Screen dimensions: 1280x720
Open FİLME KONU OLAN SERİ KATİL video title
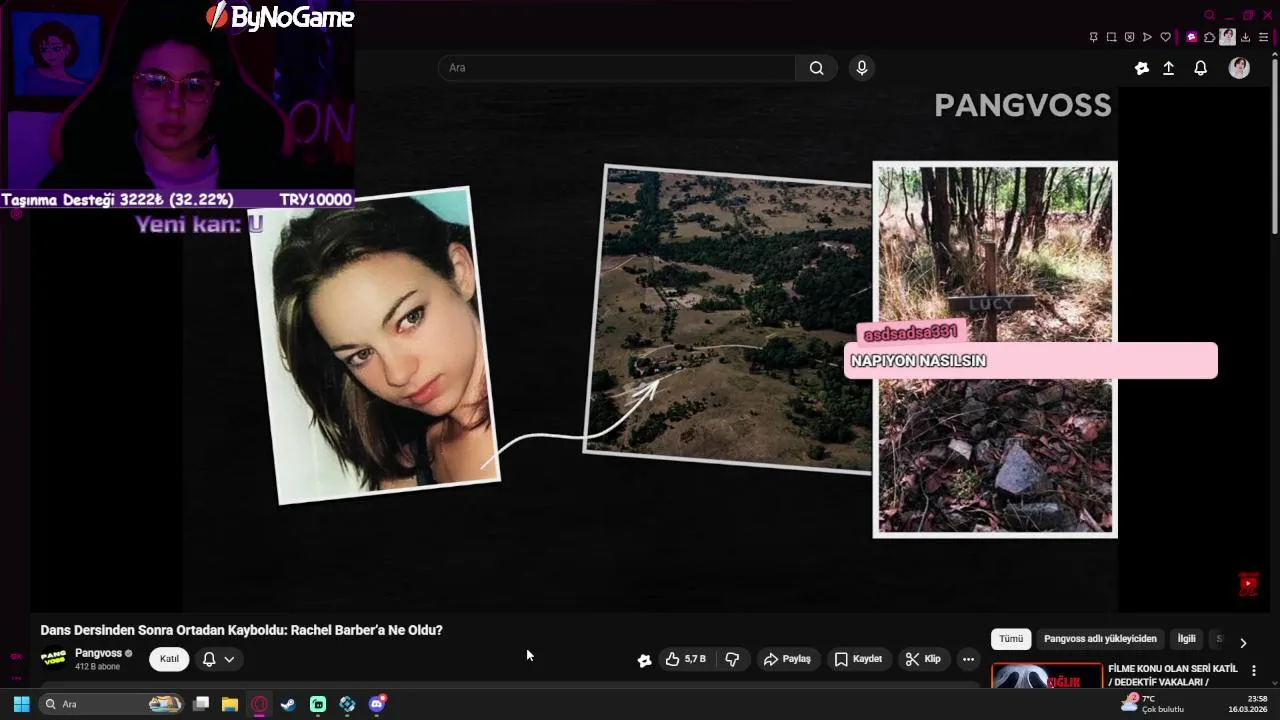1173,675
